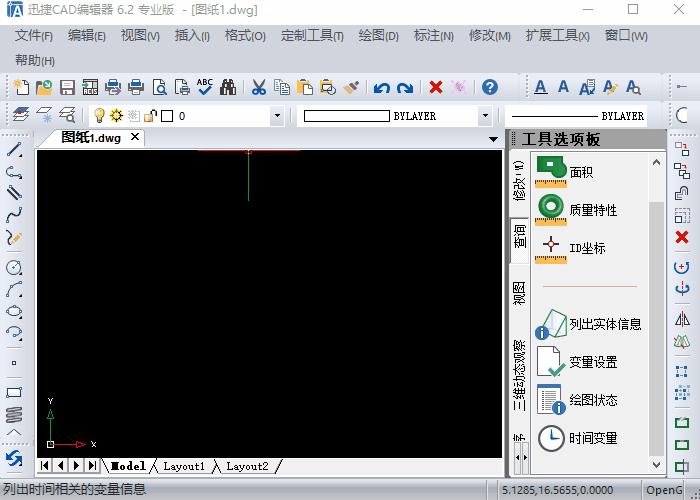Click tool palette scroll down arrow
The width and height of the screenshot is (700, 500).
click(656, 465)
